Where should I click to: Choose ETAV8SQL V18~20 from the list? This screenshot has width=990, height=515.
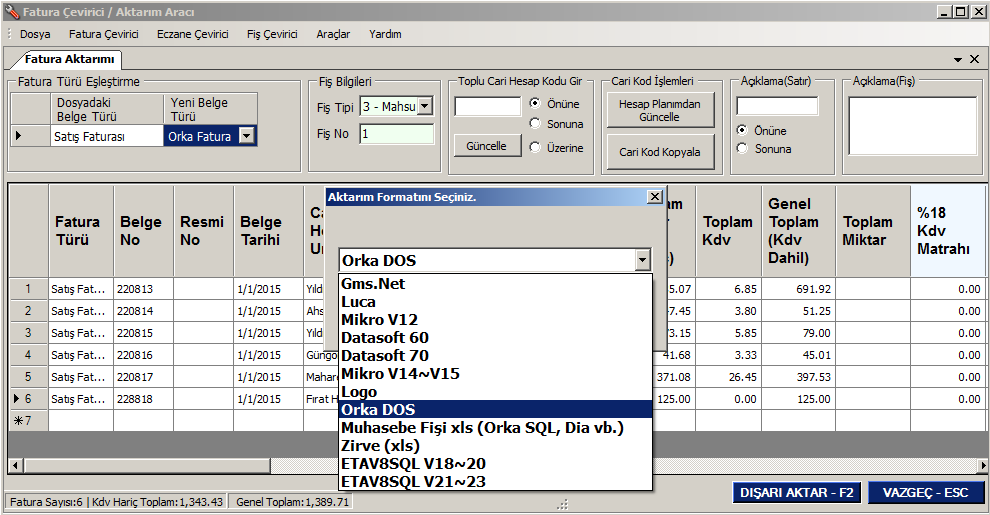tap(496, 464)
